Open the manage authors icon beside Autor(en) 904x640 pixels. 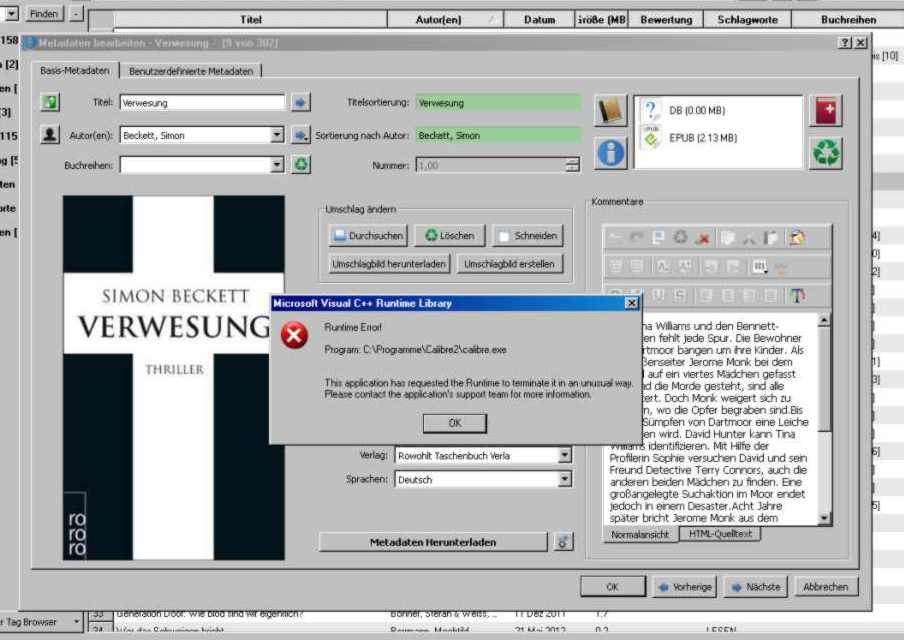50,135
